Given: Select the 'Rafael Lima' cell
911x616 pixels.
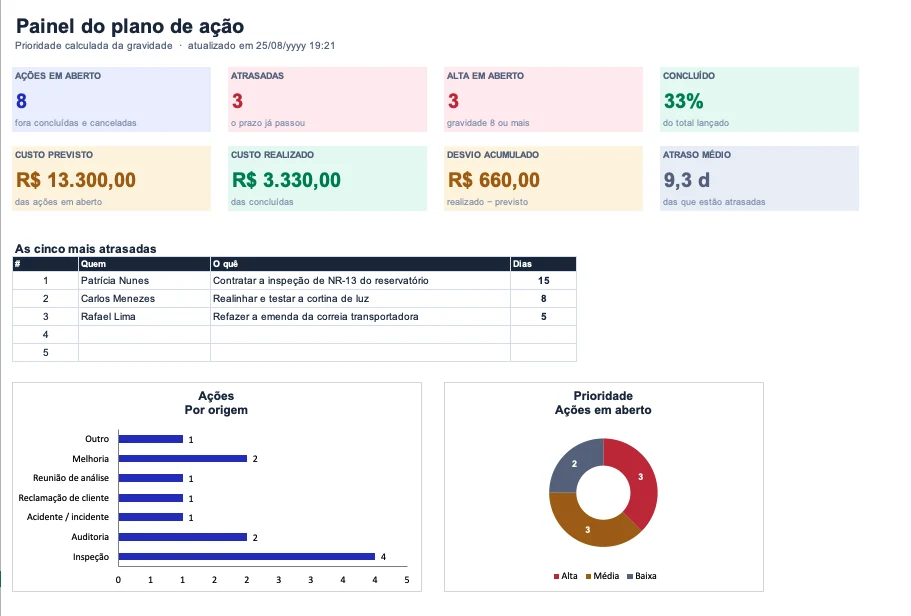Looking at the screenshot, I should click(x=144, y=317).
